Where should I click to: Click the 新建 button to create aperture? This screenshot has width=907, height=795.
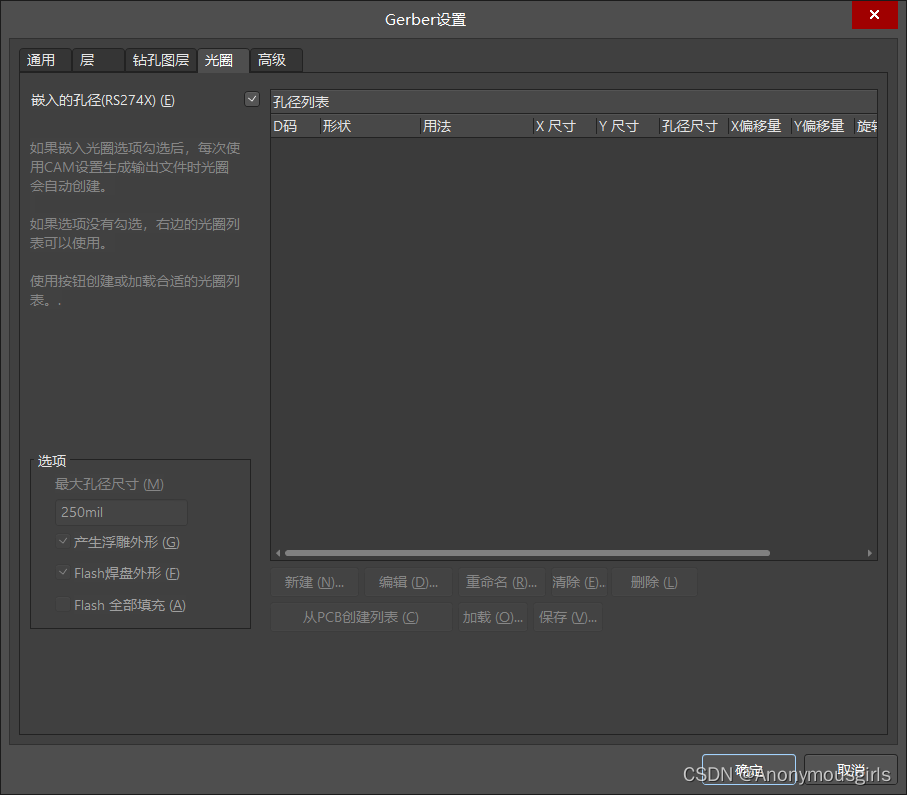coord(314,581)
